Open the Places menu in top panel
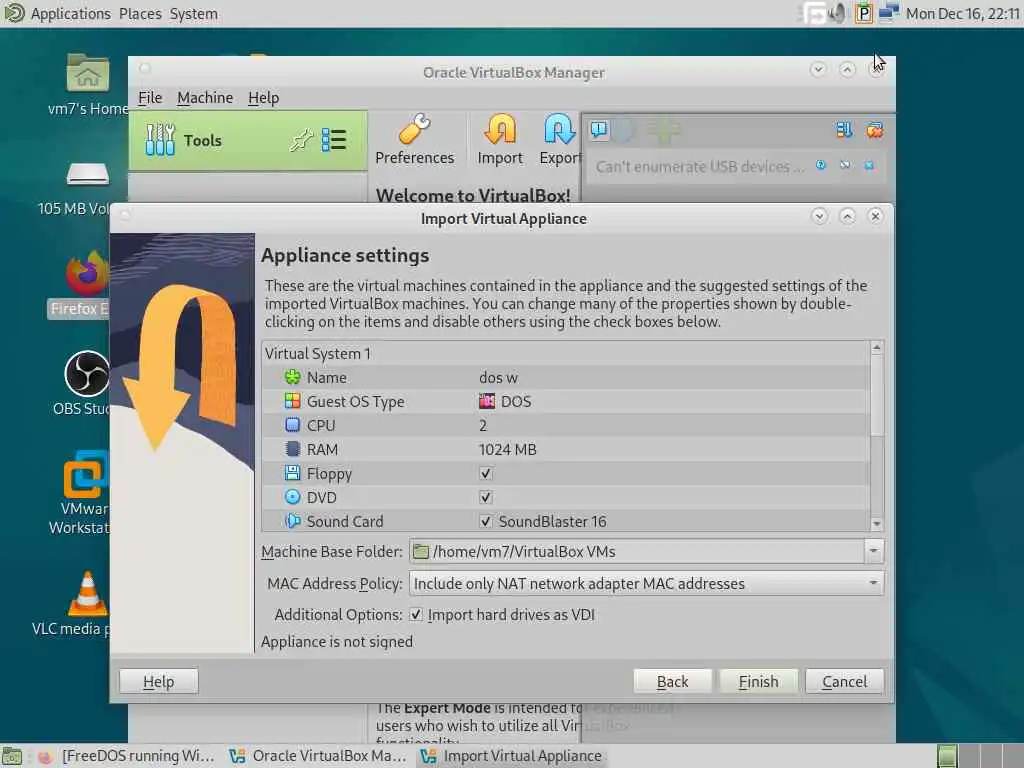Image resolution: width=1024 pixels, height=768 pixels. coord(140,14)
